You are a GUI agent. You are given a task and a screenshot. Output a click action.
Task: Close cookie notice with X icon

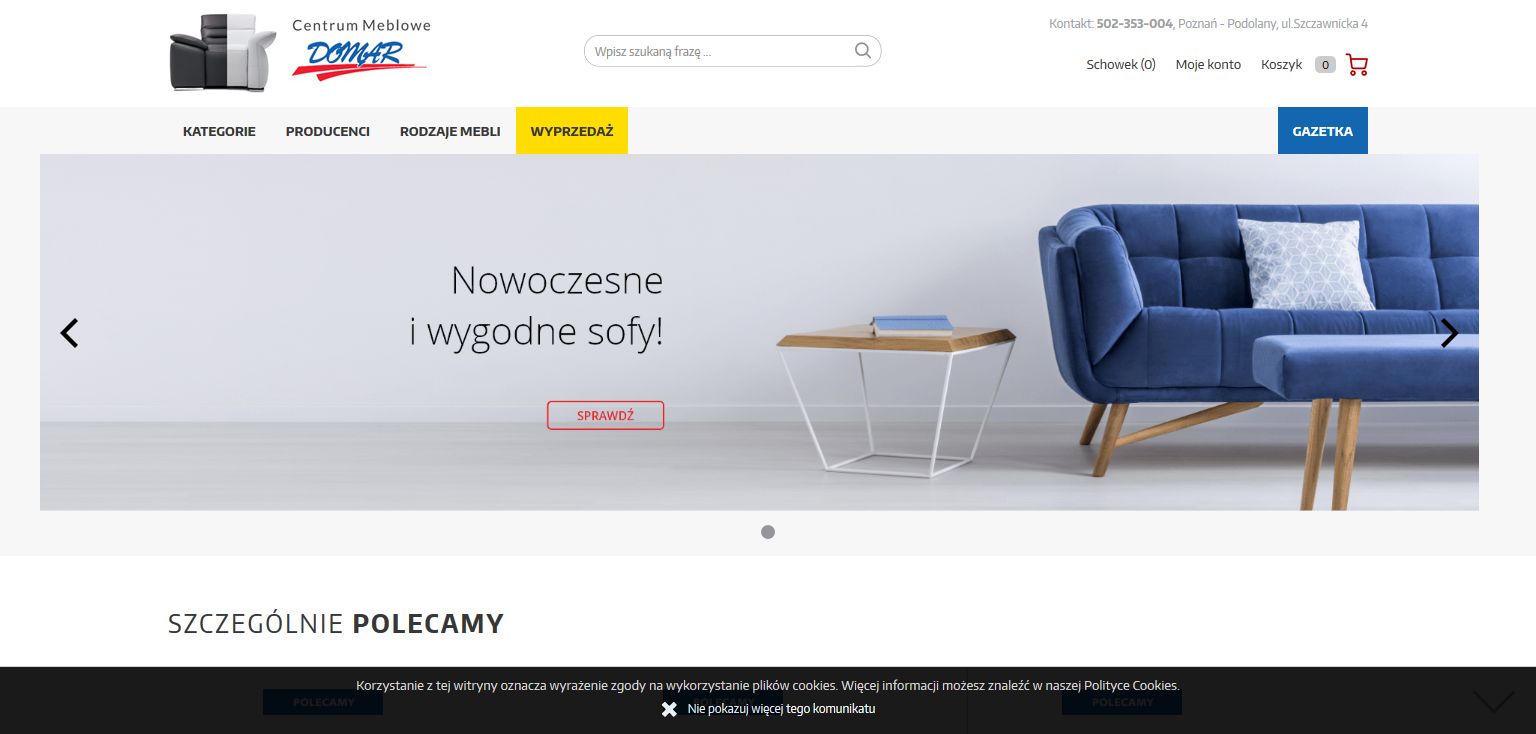point(669,709)
